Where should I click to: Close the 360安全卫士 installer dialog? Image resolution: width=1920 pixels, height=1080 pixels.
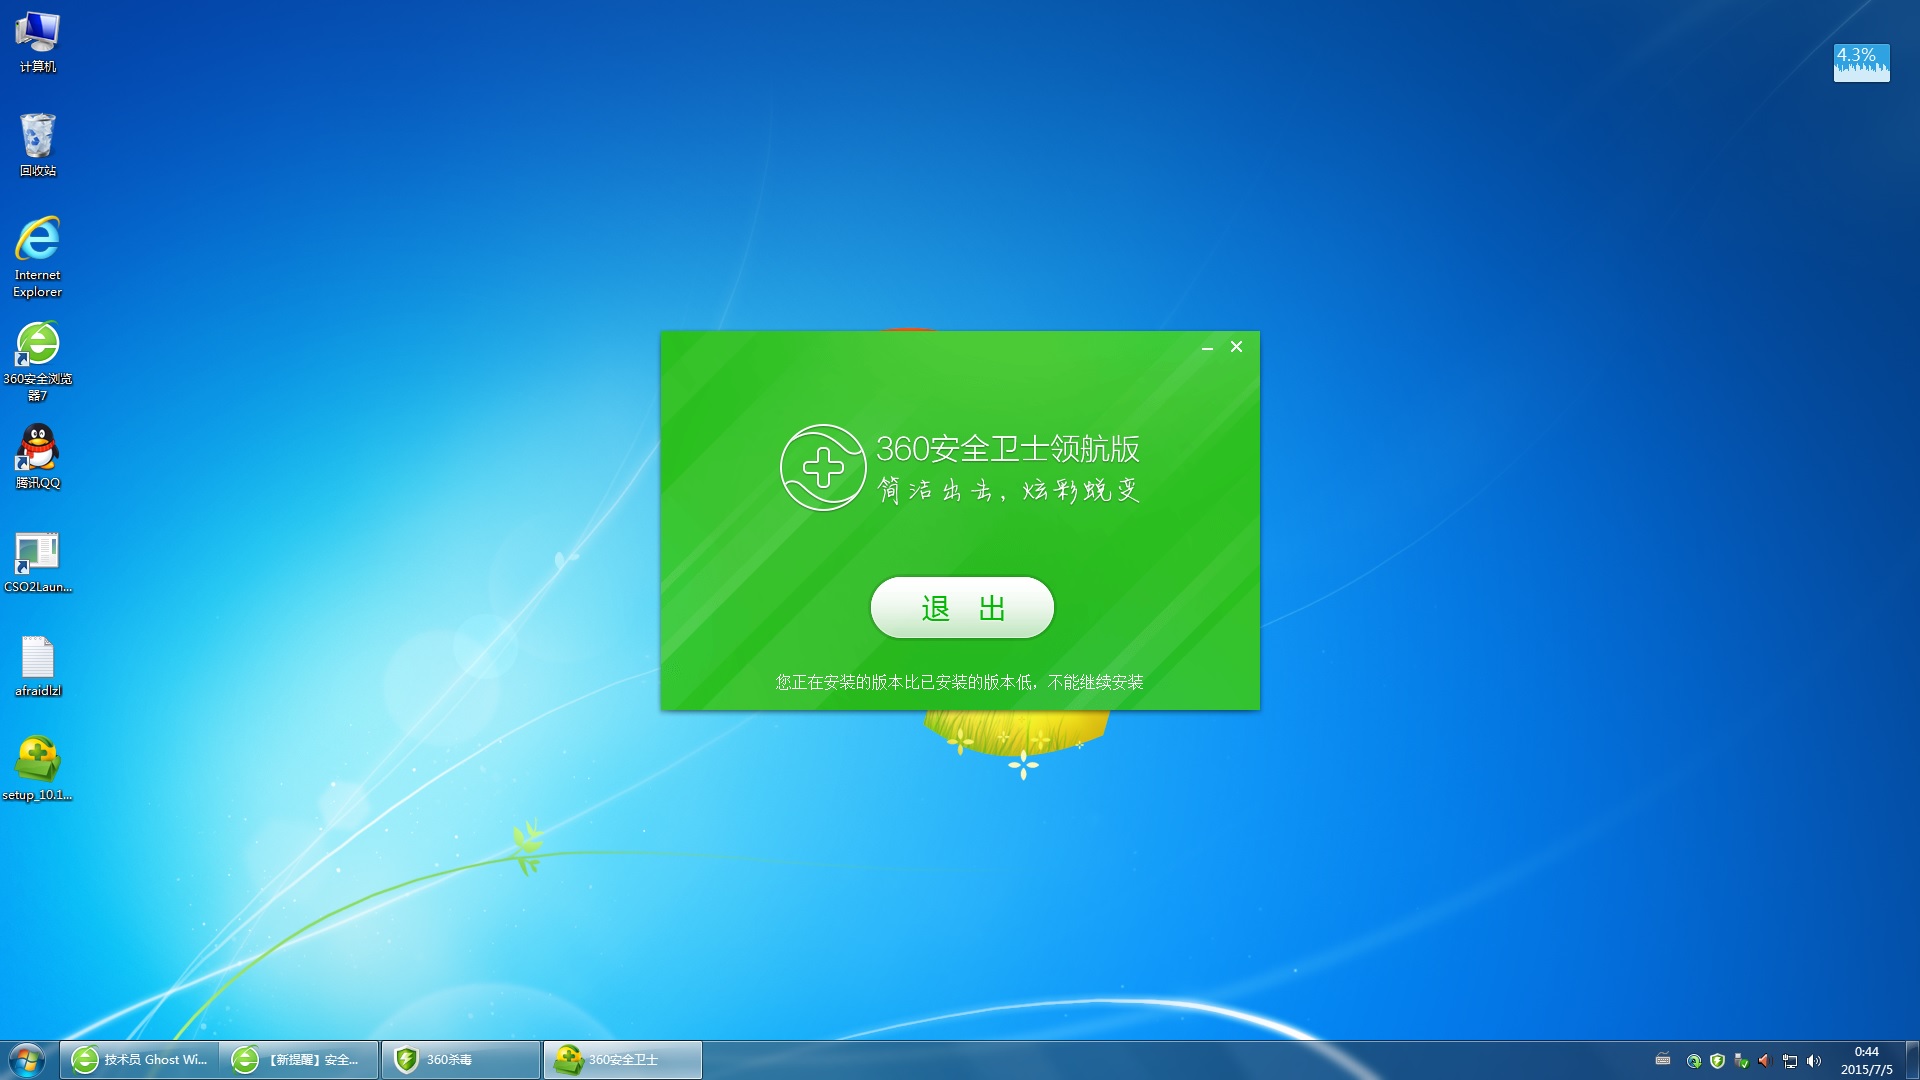point(1236,347)
